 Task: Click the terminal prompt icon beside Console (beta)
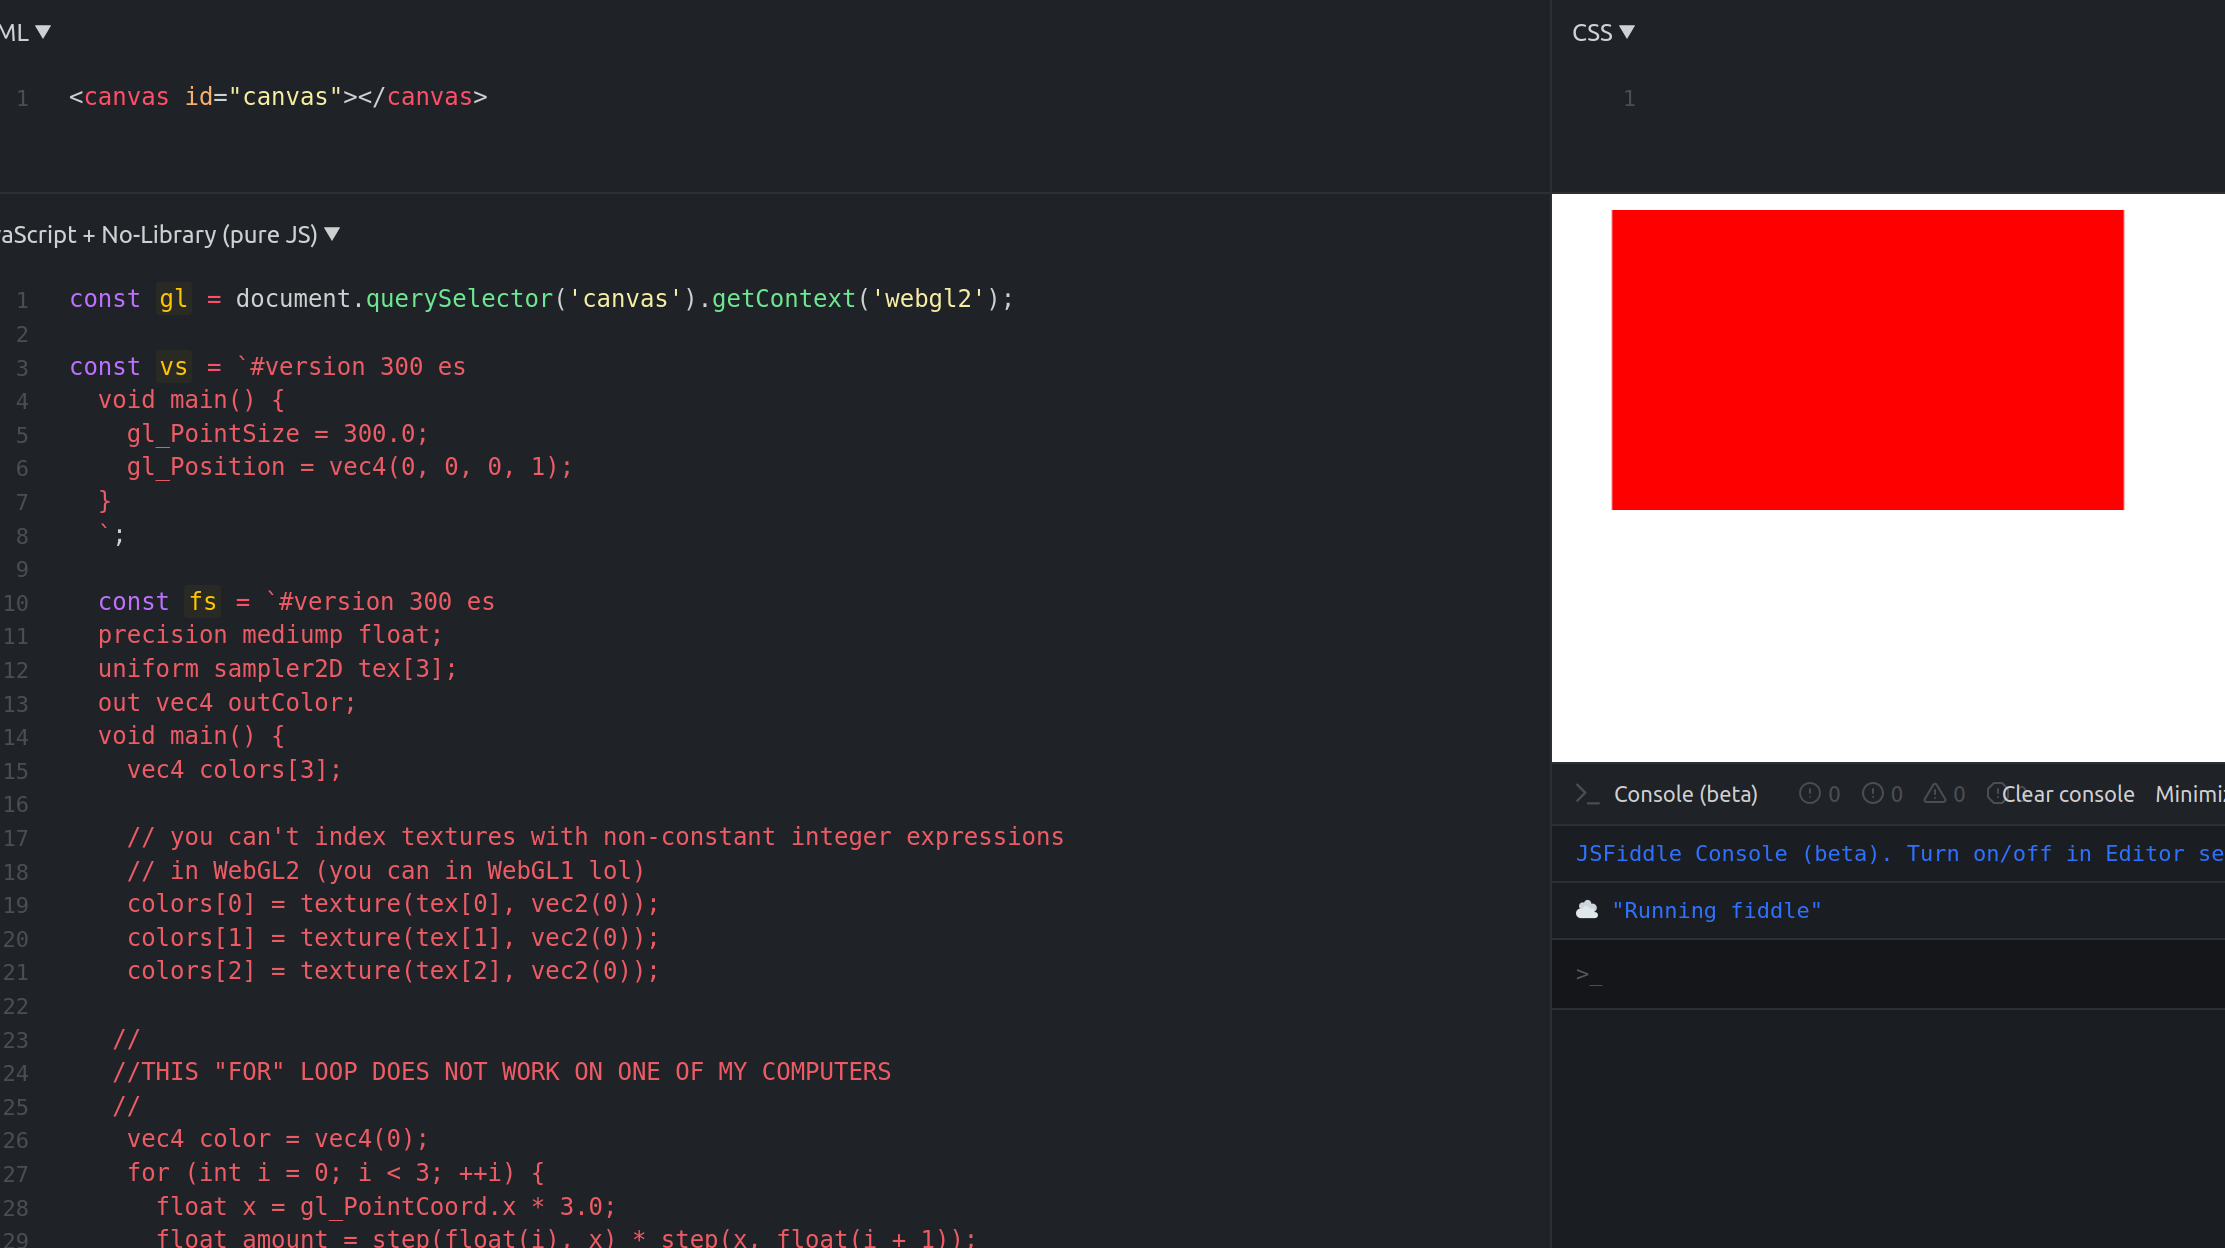click(1588, 793)
